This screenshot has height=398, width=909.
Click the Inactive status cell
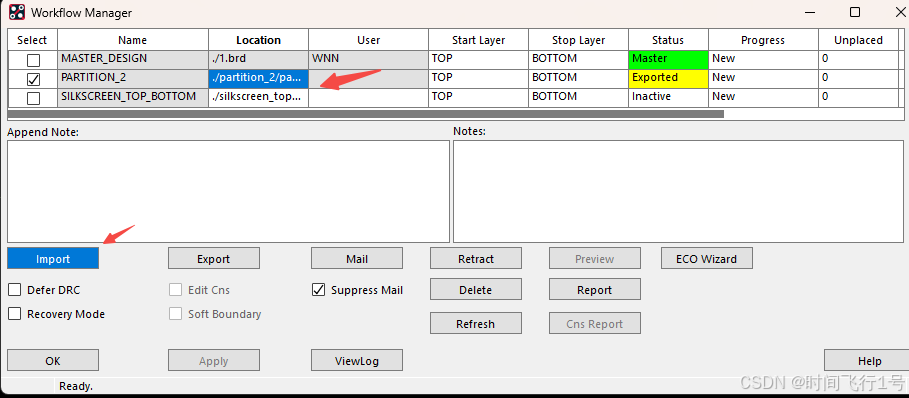coord(668,98)
